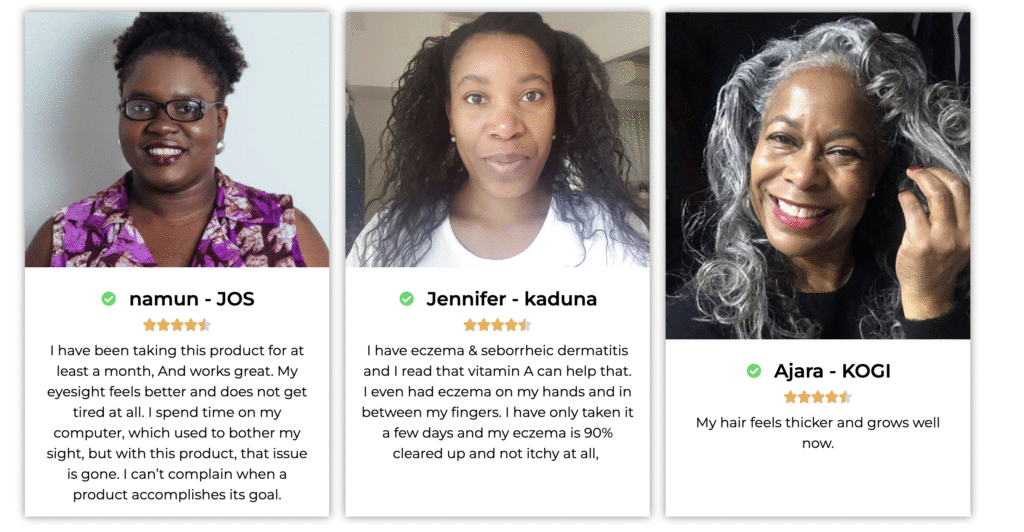The height and width of the screenshot is (532, 1024).
Task: Click Jennifer's eczema review text
Action: click(x=498, y=401)
